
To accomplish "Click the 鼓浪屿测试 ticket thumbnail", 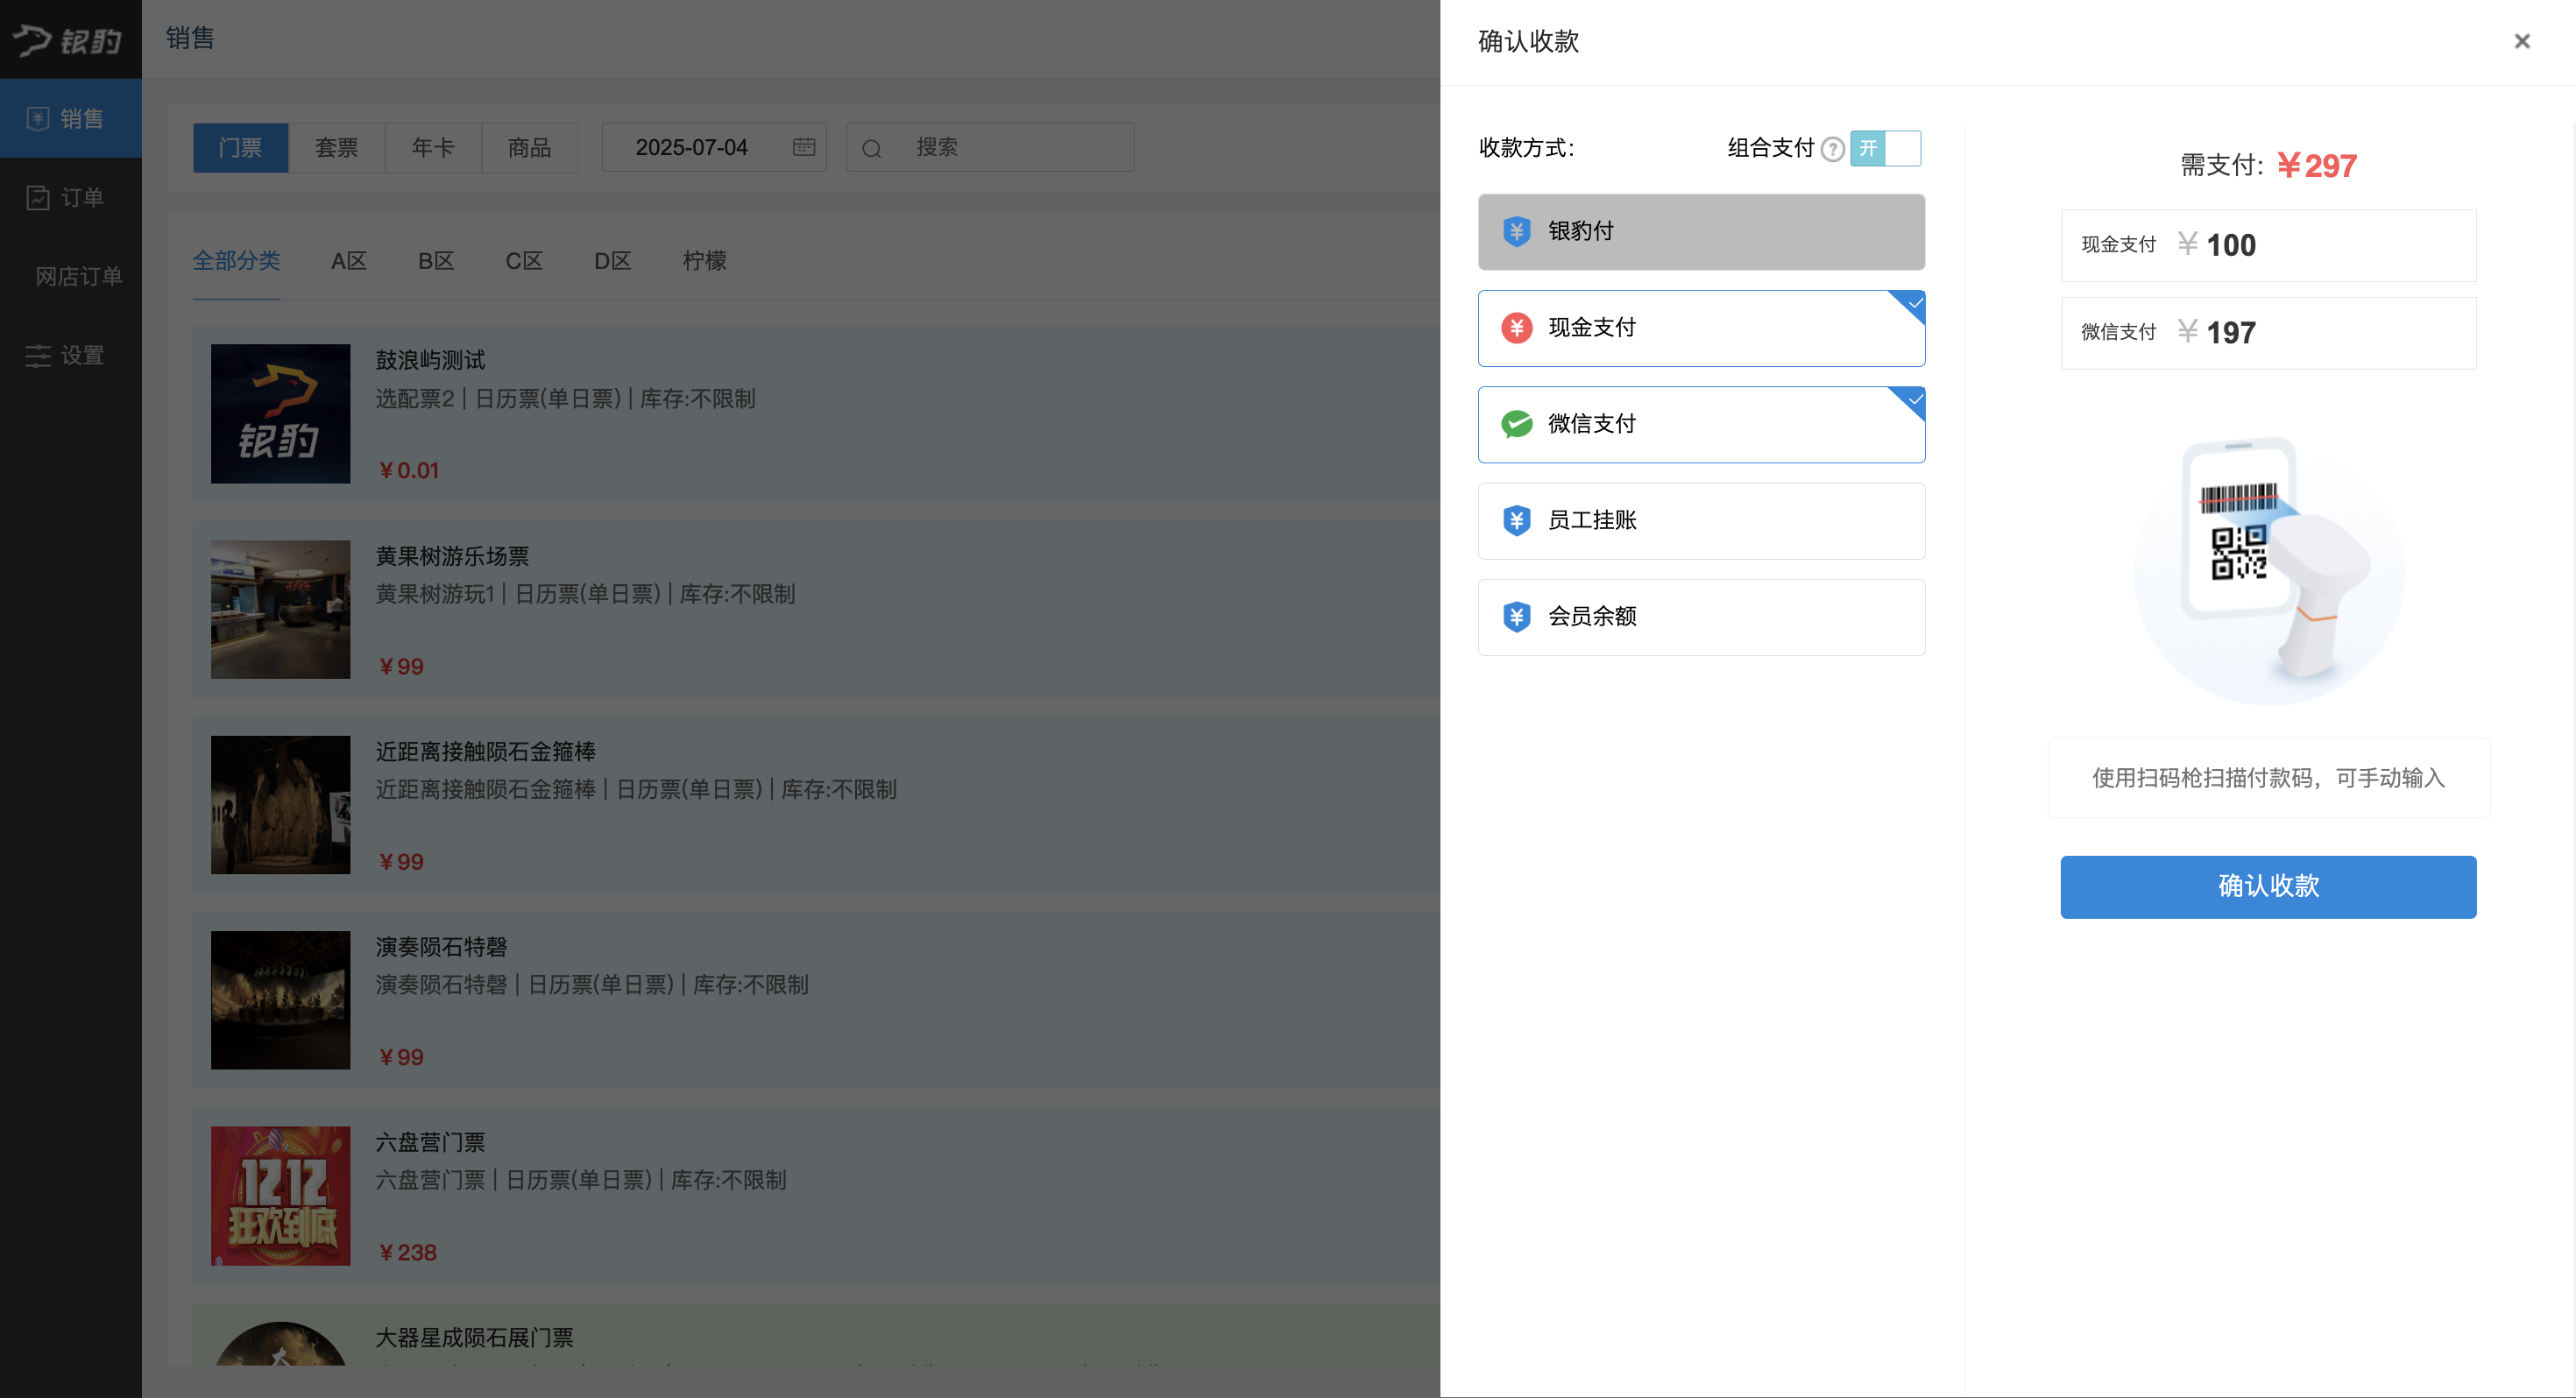I will pyautogui.click(x=281, y=414).
